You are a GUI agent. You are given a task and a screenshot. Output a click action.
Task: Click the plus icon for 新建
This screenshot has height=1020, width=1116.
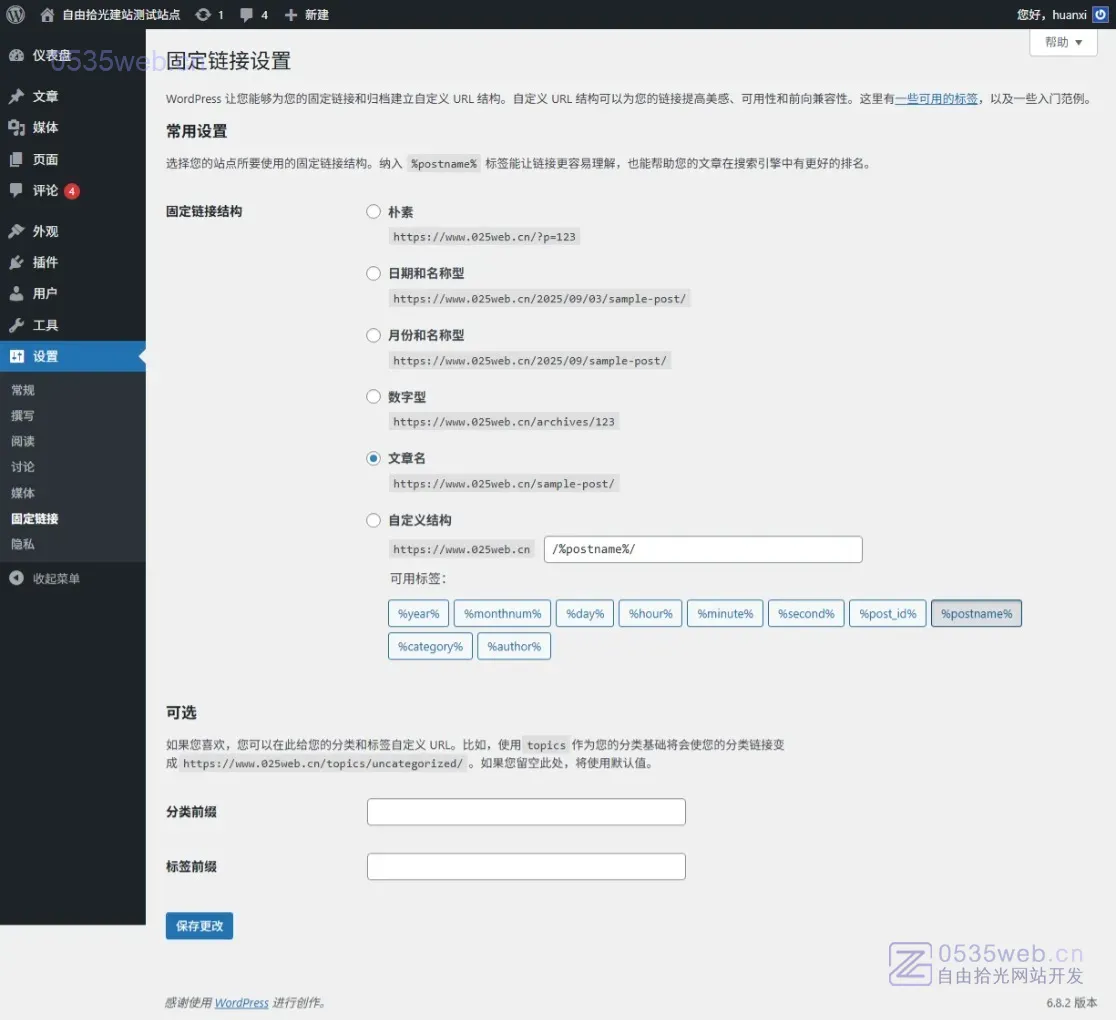click(x=291, y=15)
